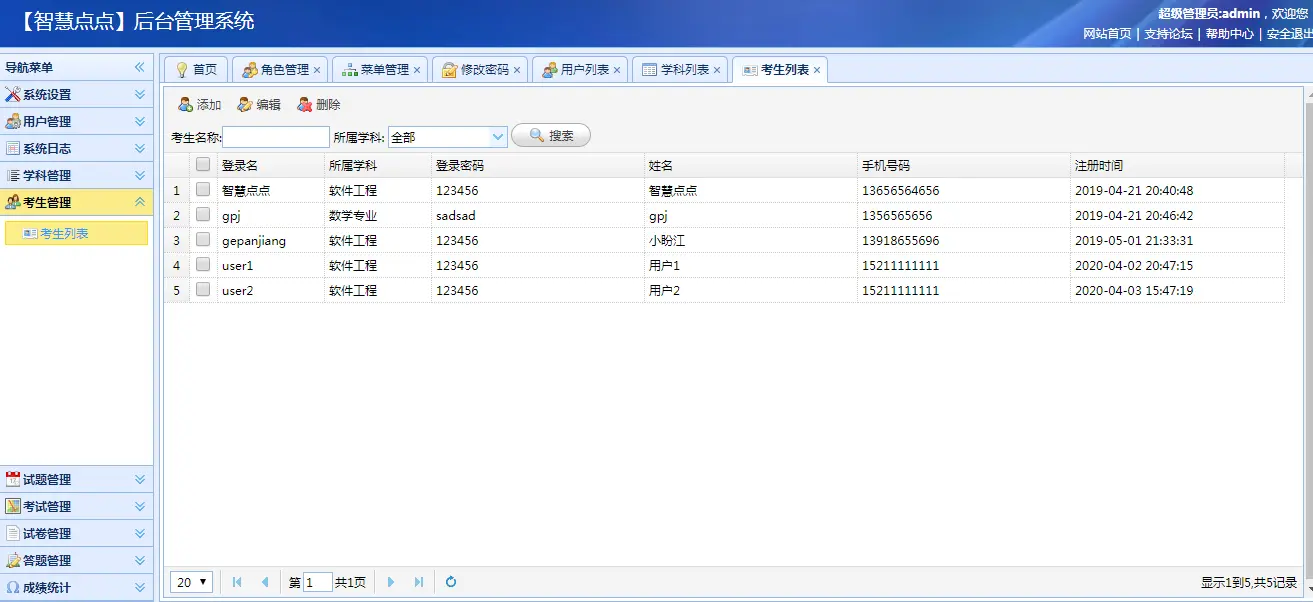Toggle the select-all checkbox in header
The image size is (1313, 602).
(x=203, y=165)
